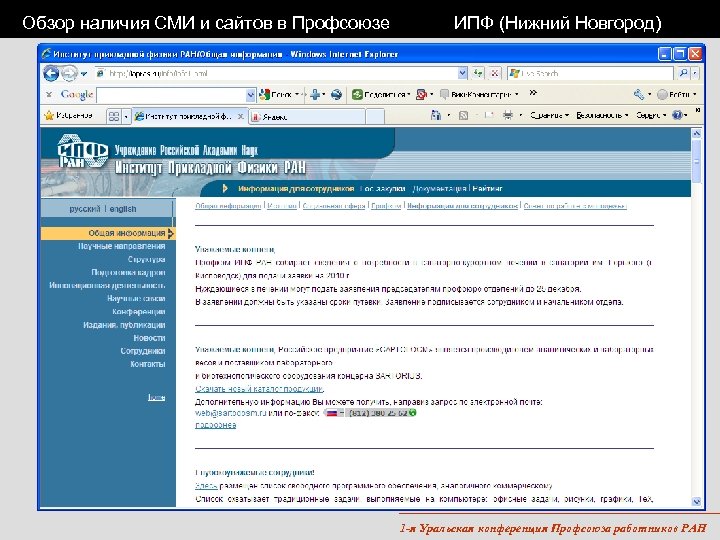
Task: Open the Help question mark icon
Action: coord(677,115)
